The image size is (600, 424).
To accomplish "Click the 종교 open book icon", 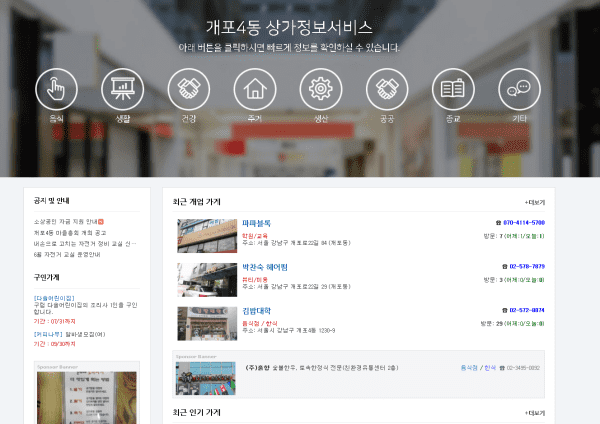I will (x=453, y=89).
